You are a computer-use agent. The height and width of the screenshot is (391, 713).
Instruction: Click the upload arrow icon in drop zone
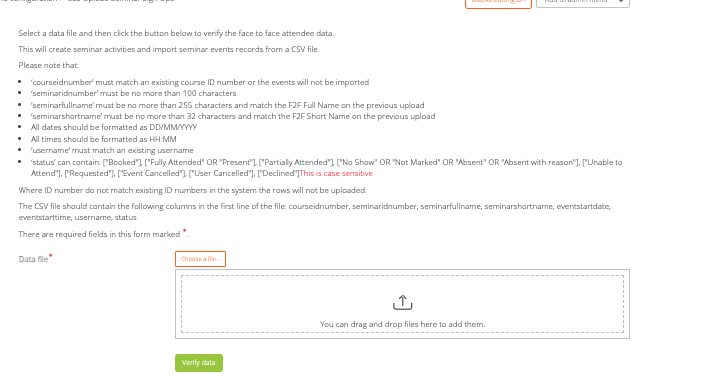(402, 302)
